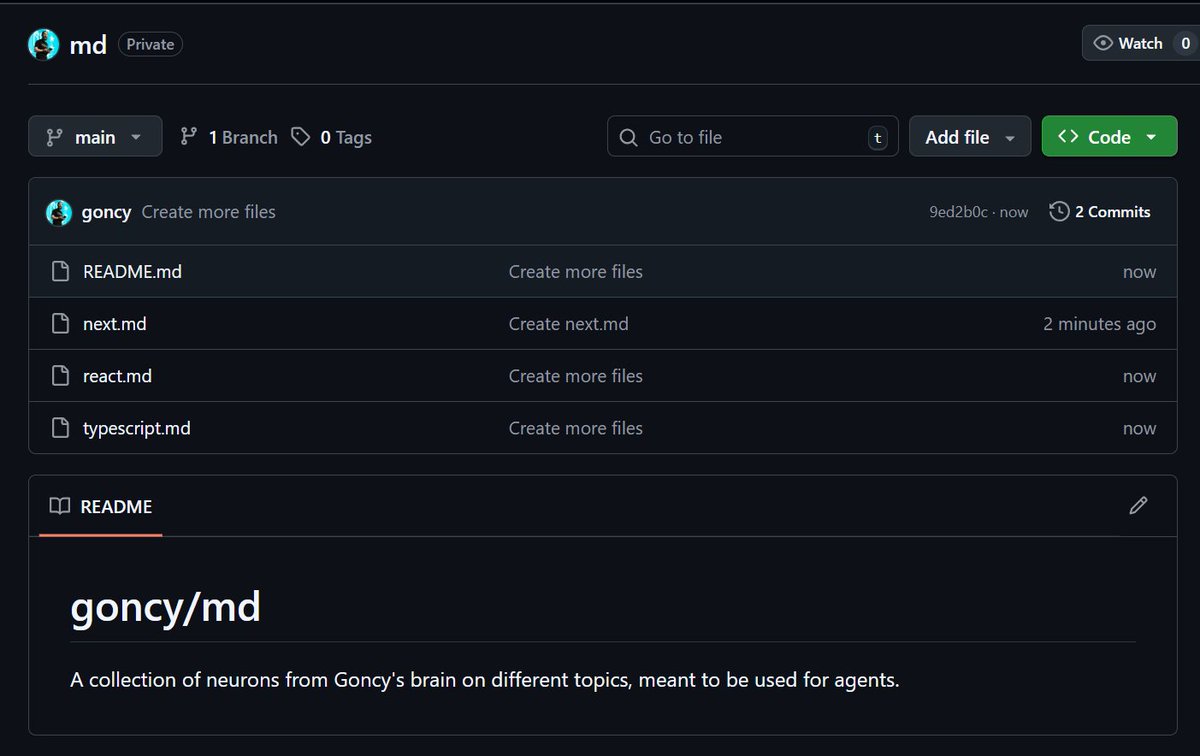Open the green Code dropdown button

coord(1109,137)
